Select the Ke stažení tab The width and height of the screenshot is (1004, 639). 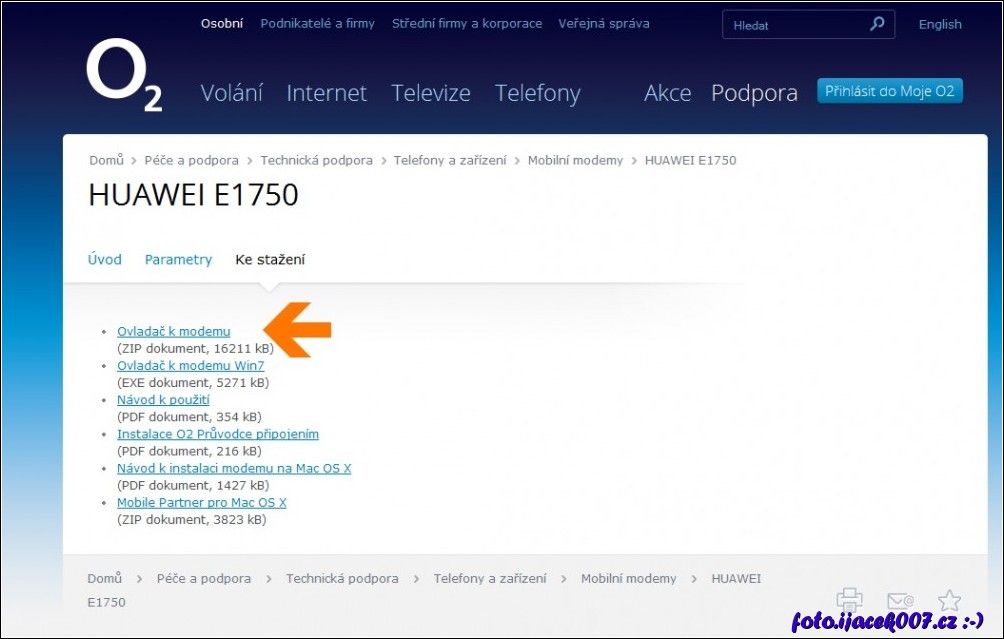point(271,258)
